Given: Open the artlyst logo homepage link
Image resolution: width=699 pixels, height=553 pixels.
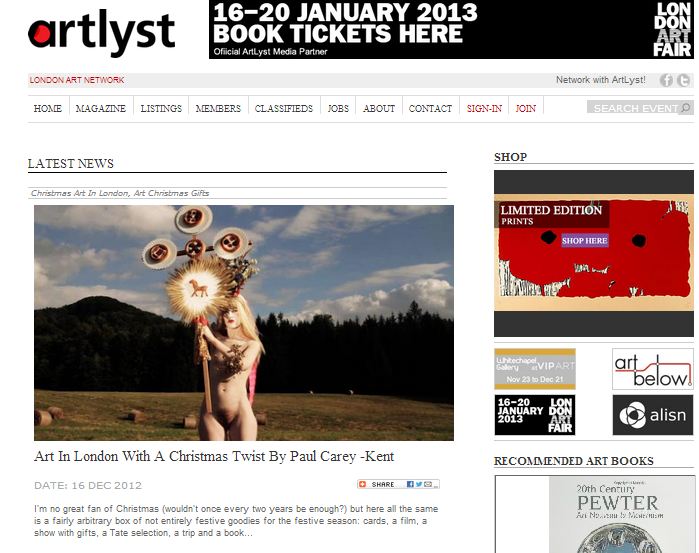Looking at the screenshot, I should tap(102, 33).
